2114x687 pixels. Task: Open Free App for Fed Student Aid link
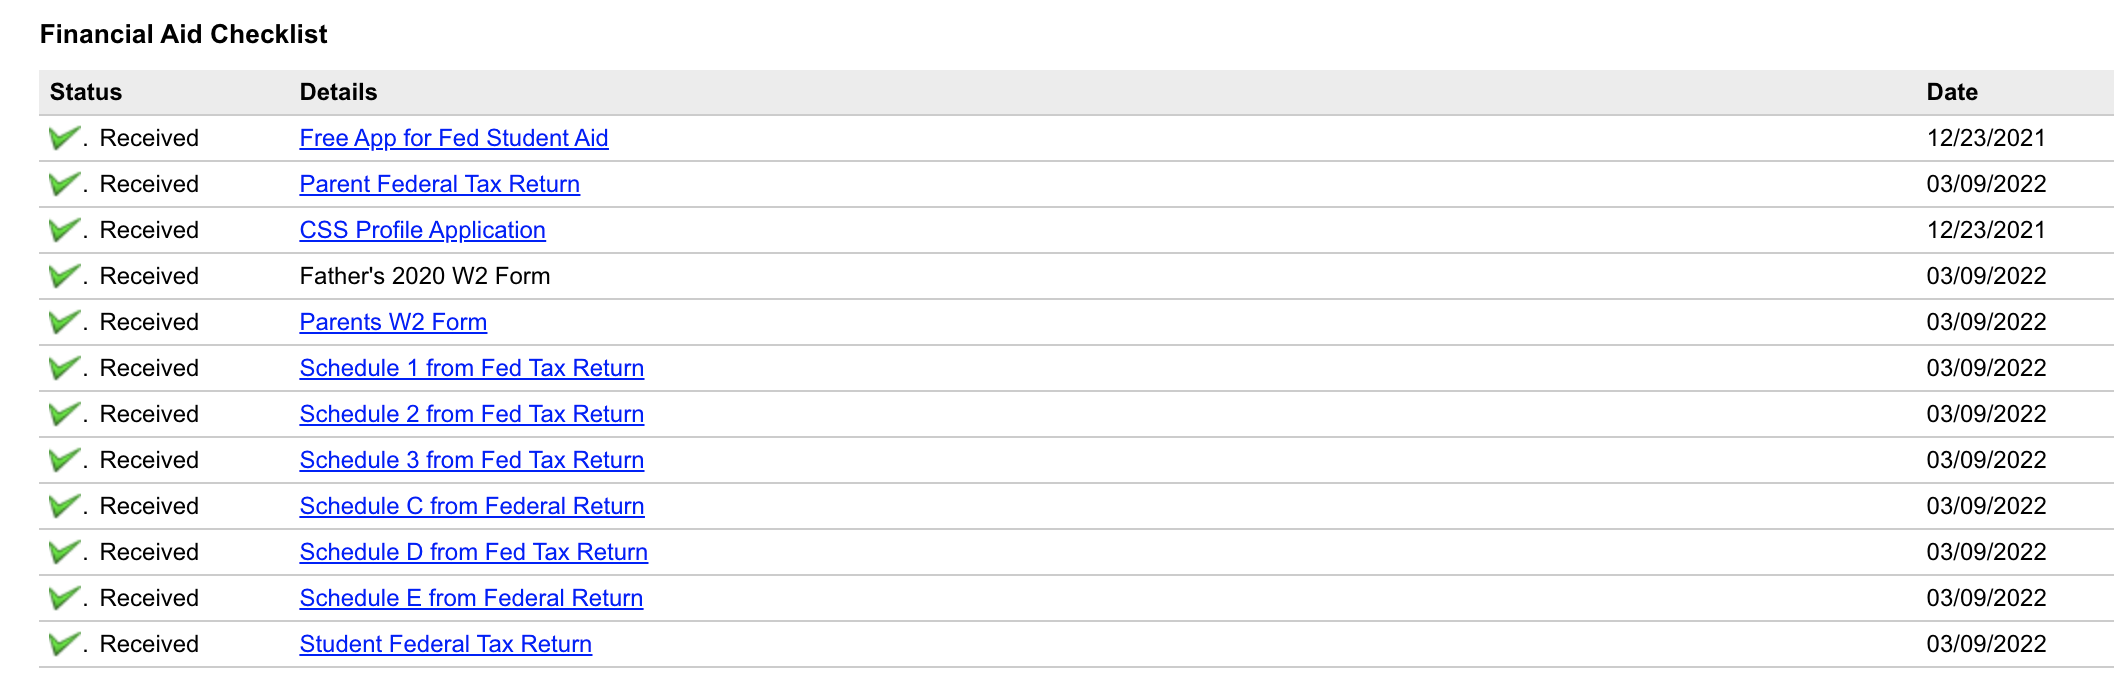tap(453, 138)
